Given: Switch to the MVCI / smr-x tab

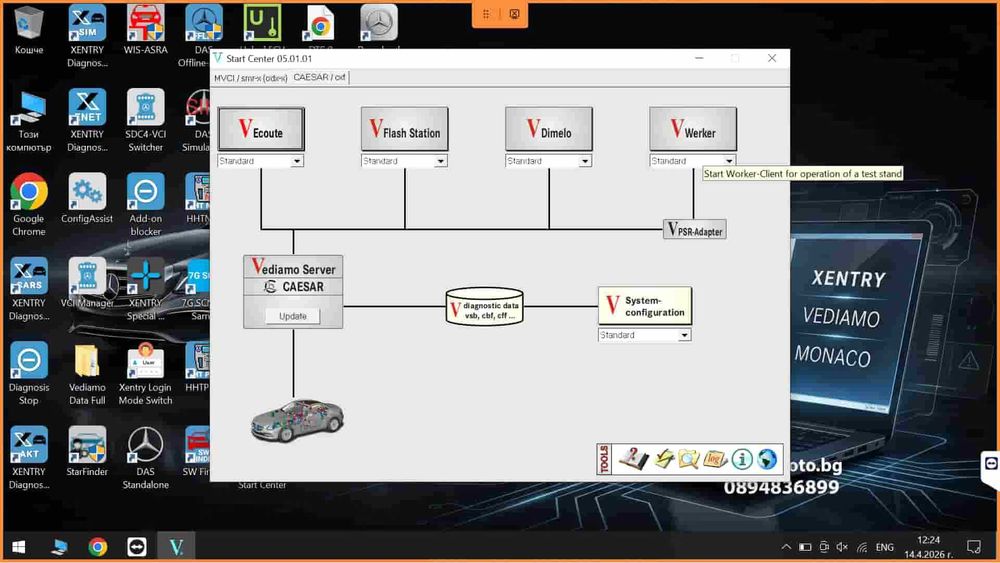Looking at the screenshot, I should [x=251, y=78].
